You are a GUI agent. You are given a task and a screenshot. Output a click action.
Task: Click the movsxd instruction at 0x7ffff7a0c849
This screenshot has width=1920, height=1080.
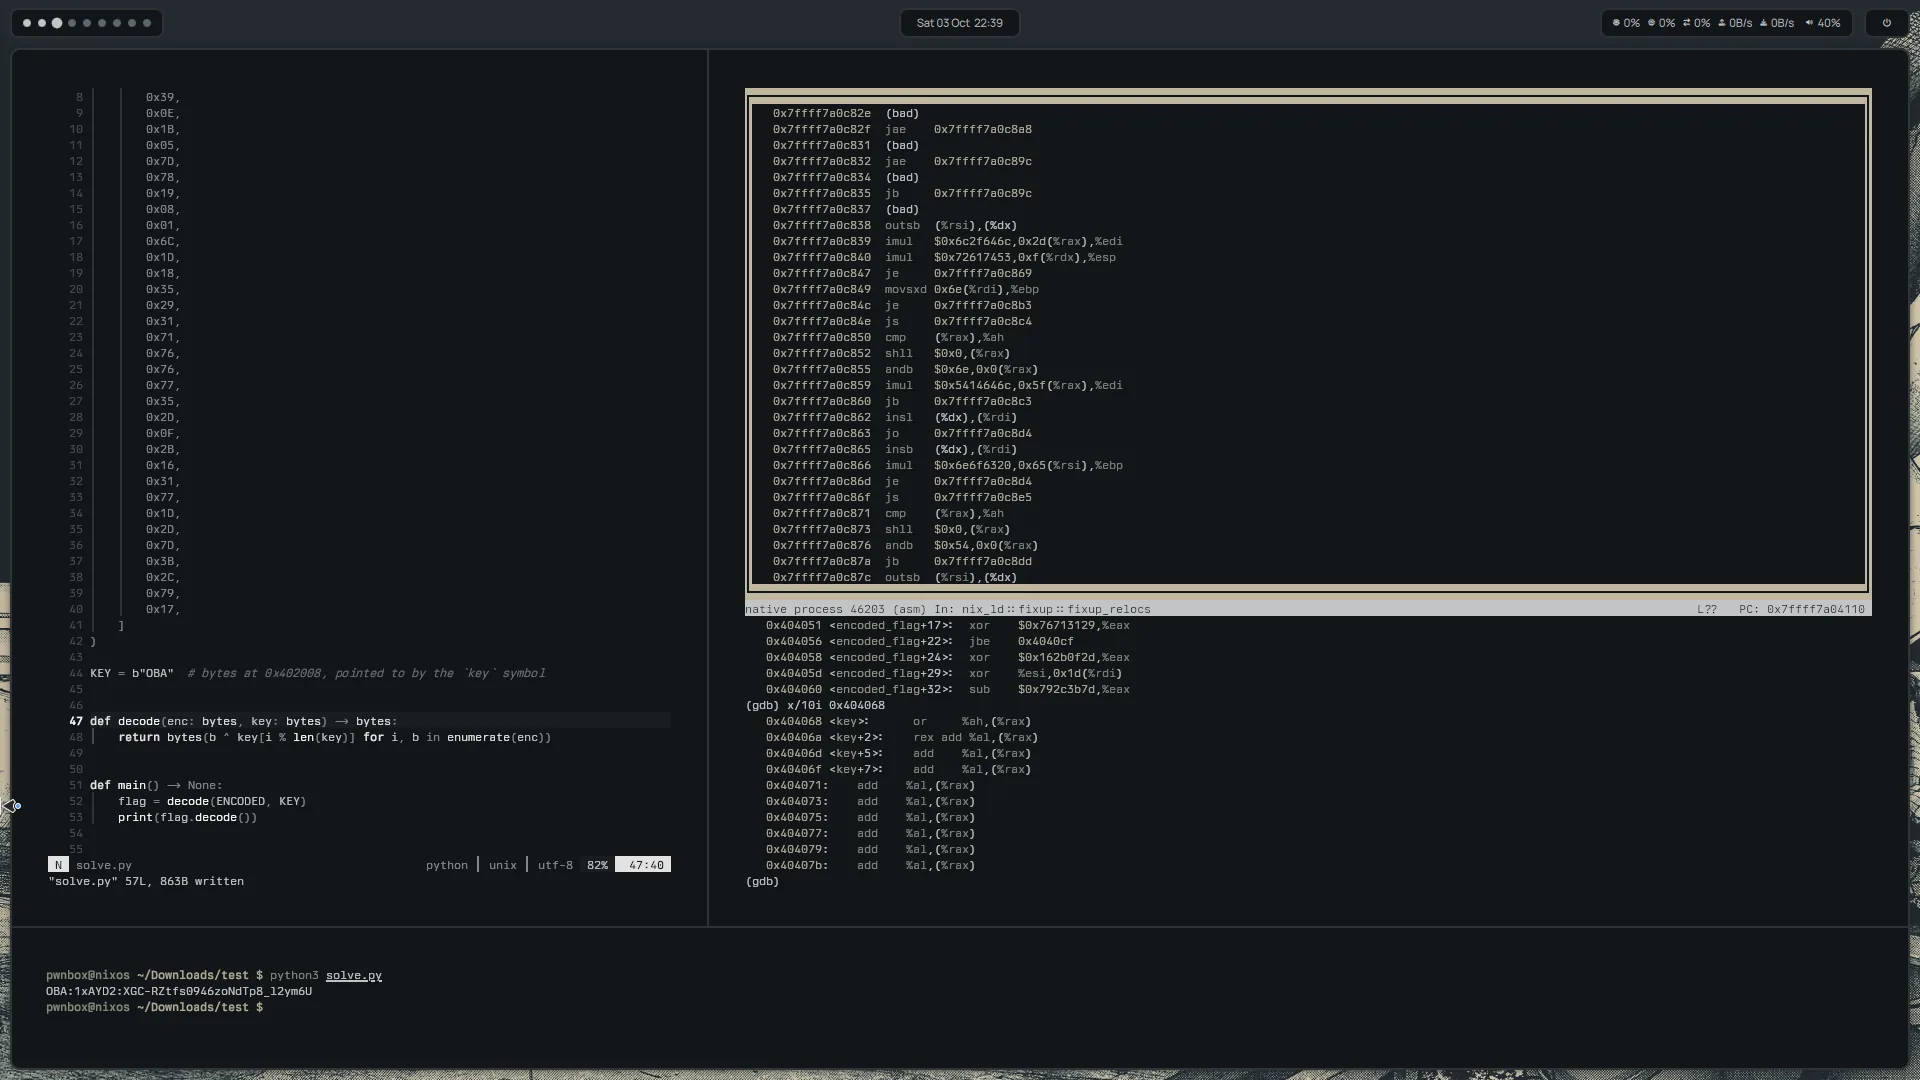906,289
